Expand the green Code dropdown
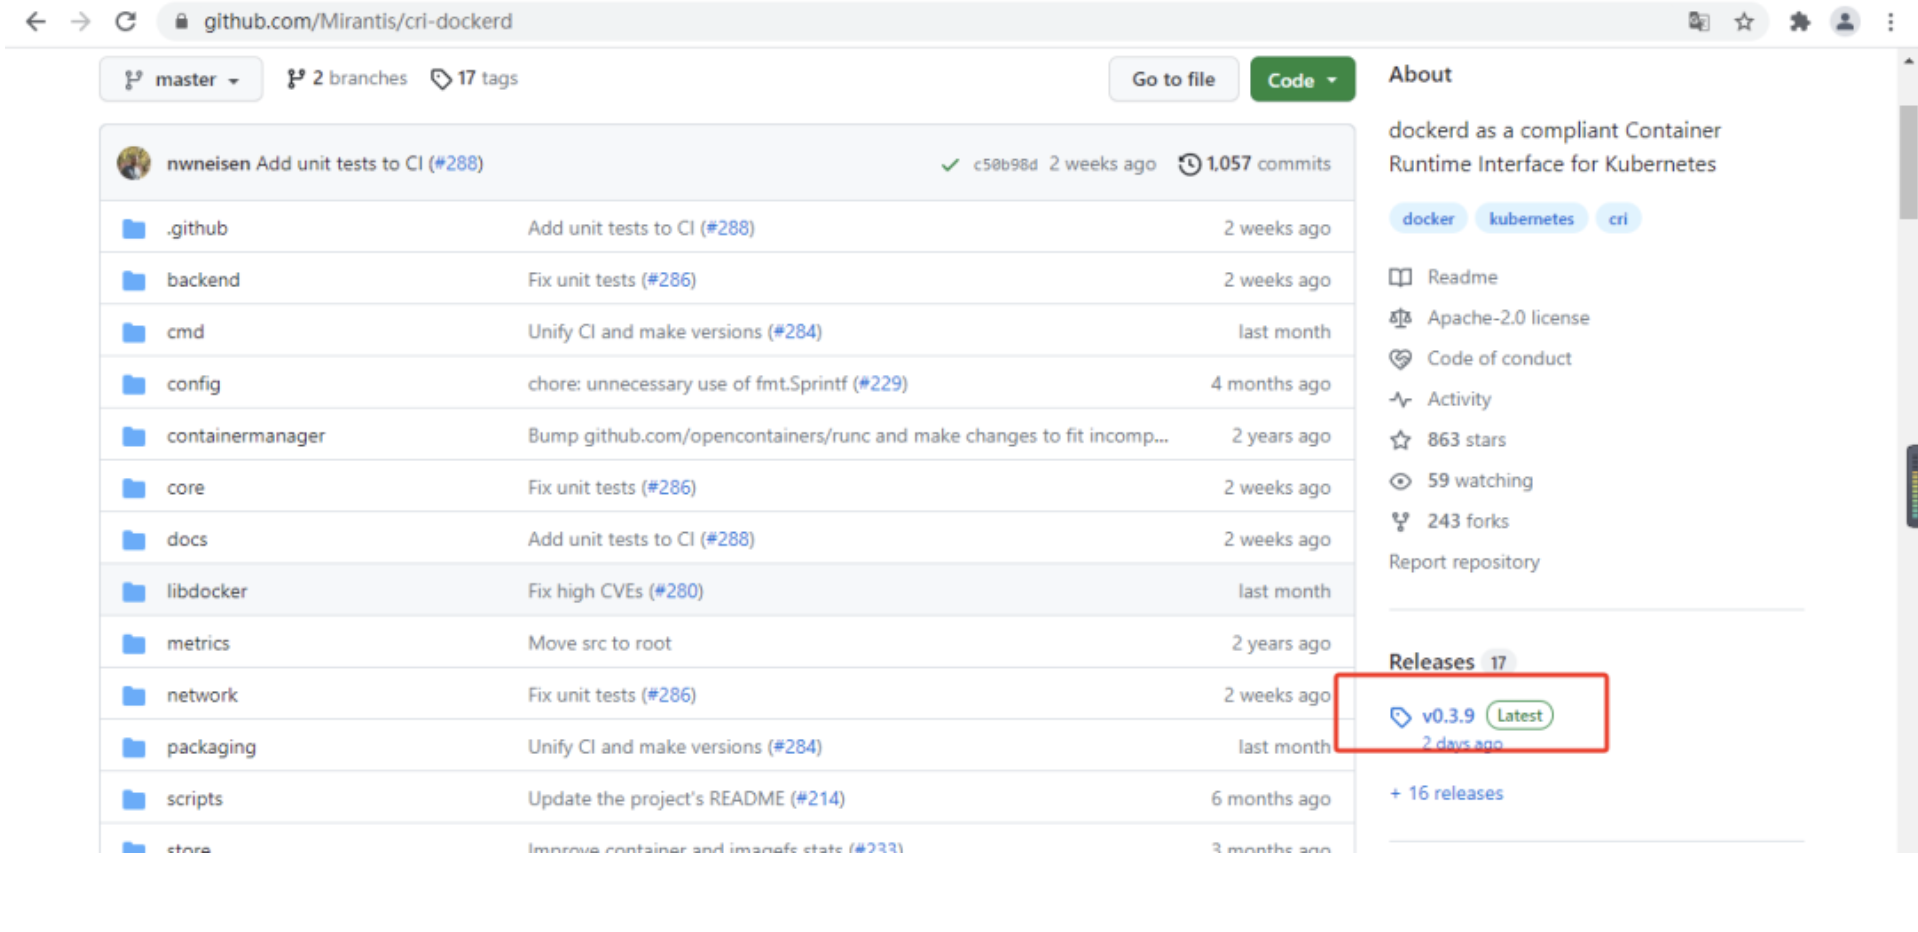Viewport: 1918px width, 932px height. point(1301,80)
